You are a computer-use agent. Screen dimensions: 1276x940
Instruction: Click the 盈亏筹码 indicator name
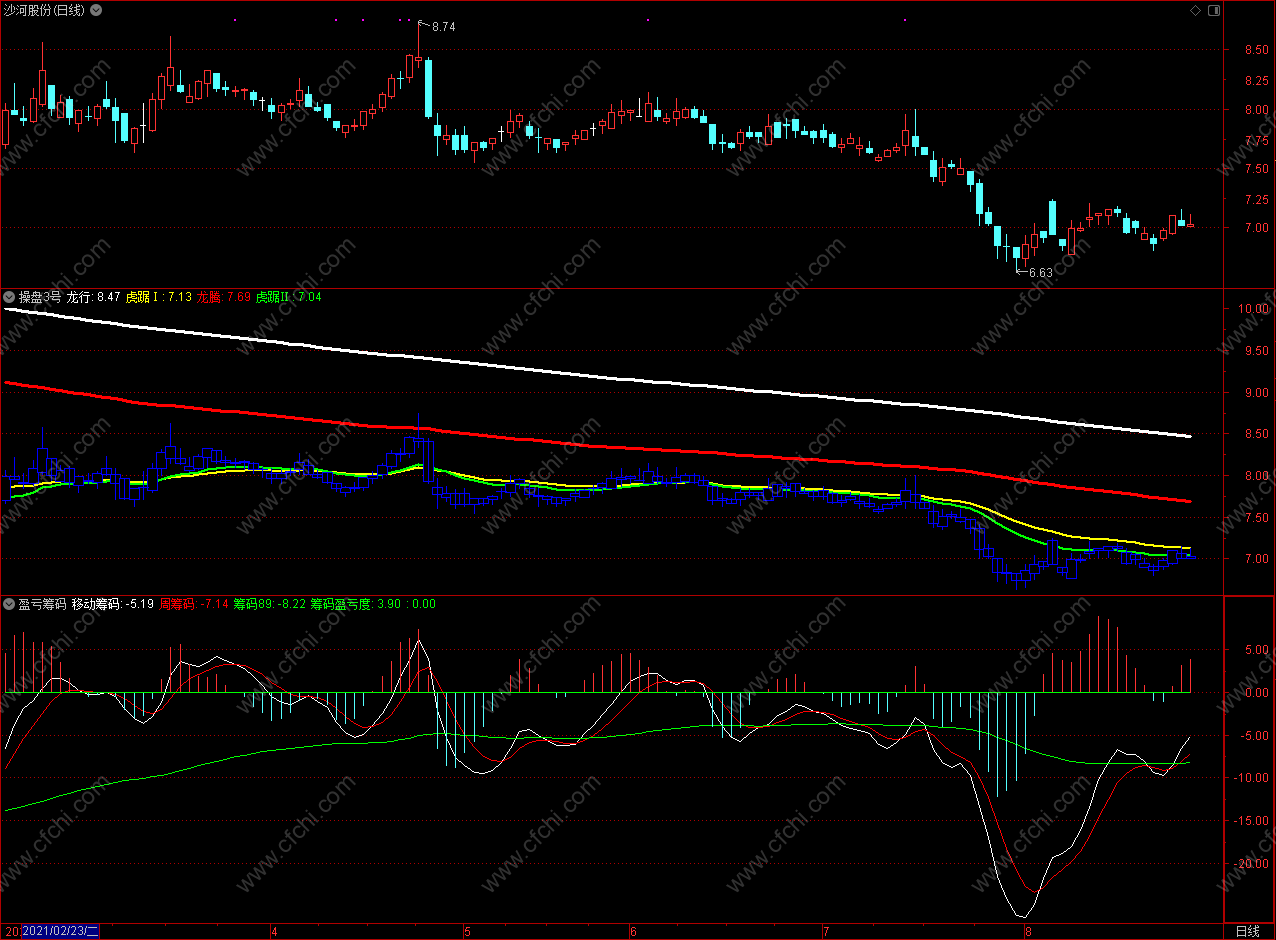(x=42, y=604)
